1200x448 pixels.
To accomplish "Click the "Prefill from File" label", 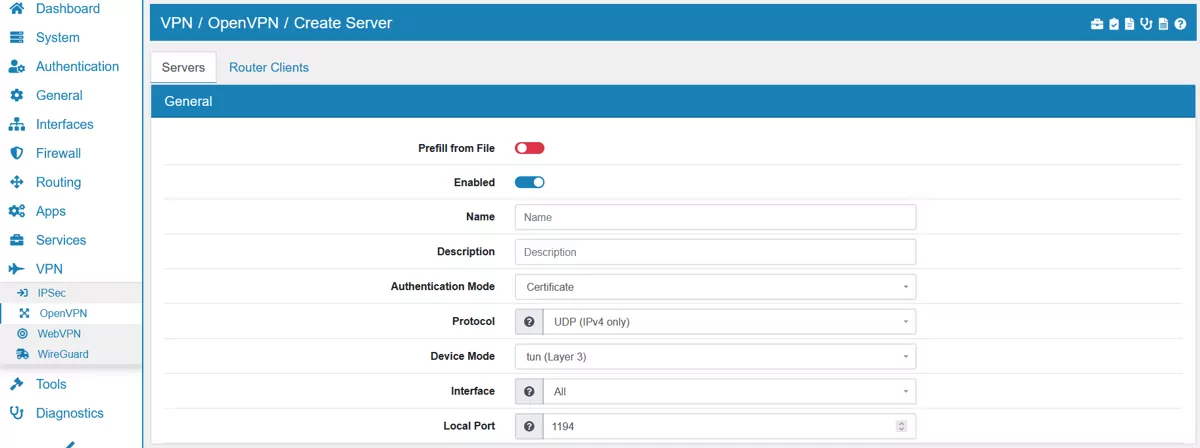I will tap(456, 148).
